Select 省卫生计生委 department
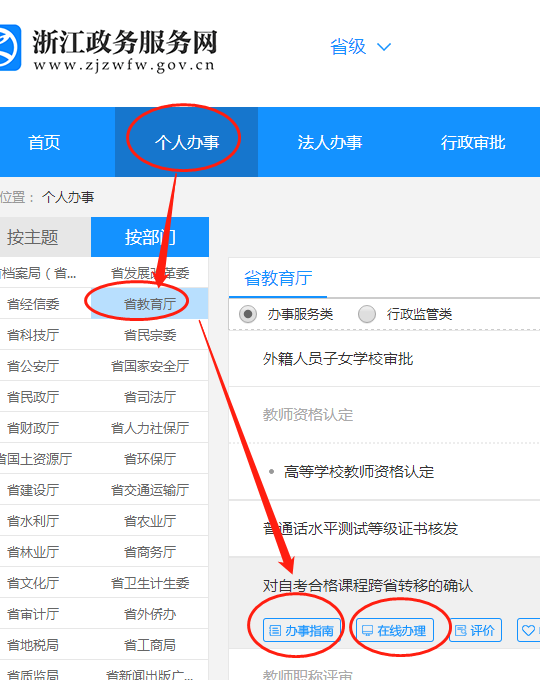540x680 pixels. (150, 583)
